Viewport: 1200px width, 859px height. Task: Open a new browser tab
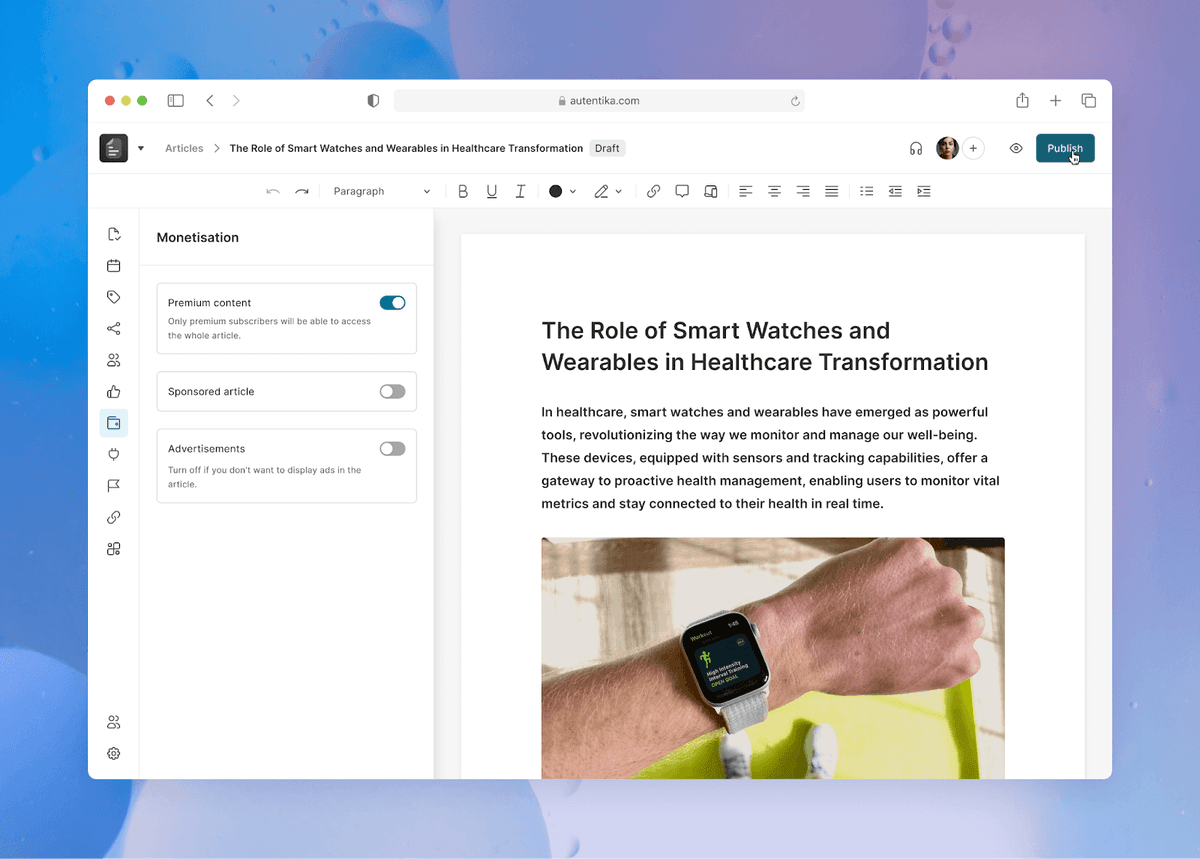pyautogui.click(x=1055, y=101)
